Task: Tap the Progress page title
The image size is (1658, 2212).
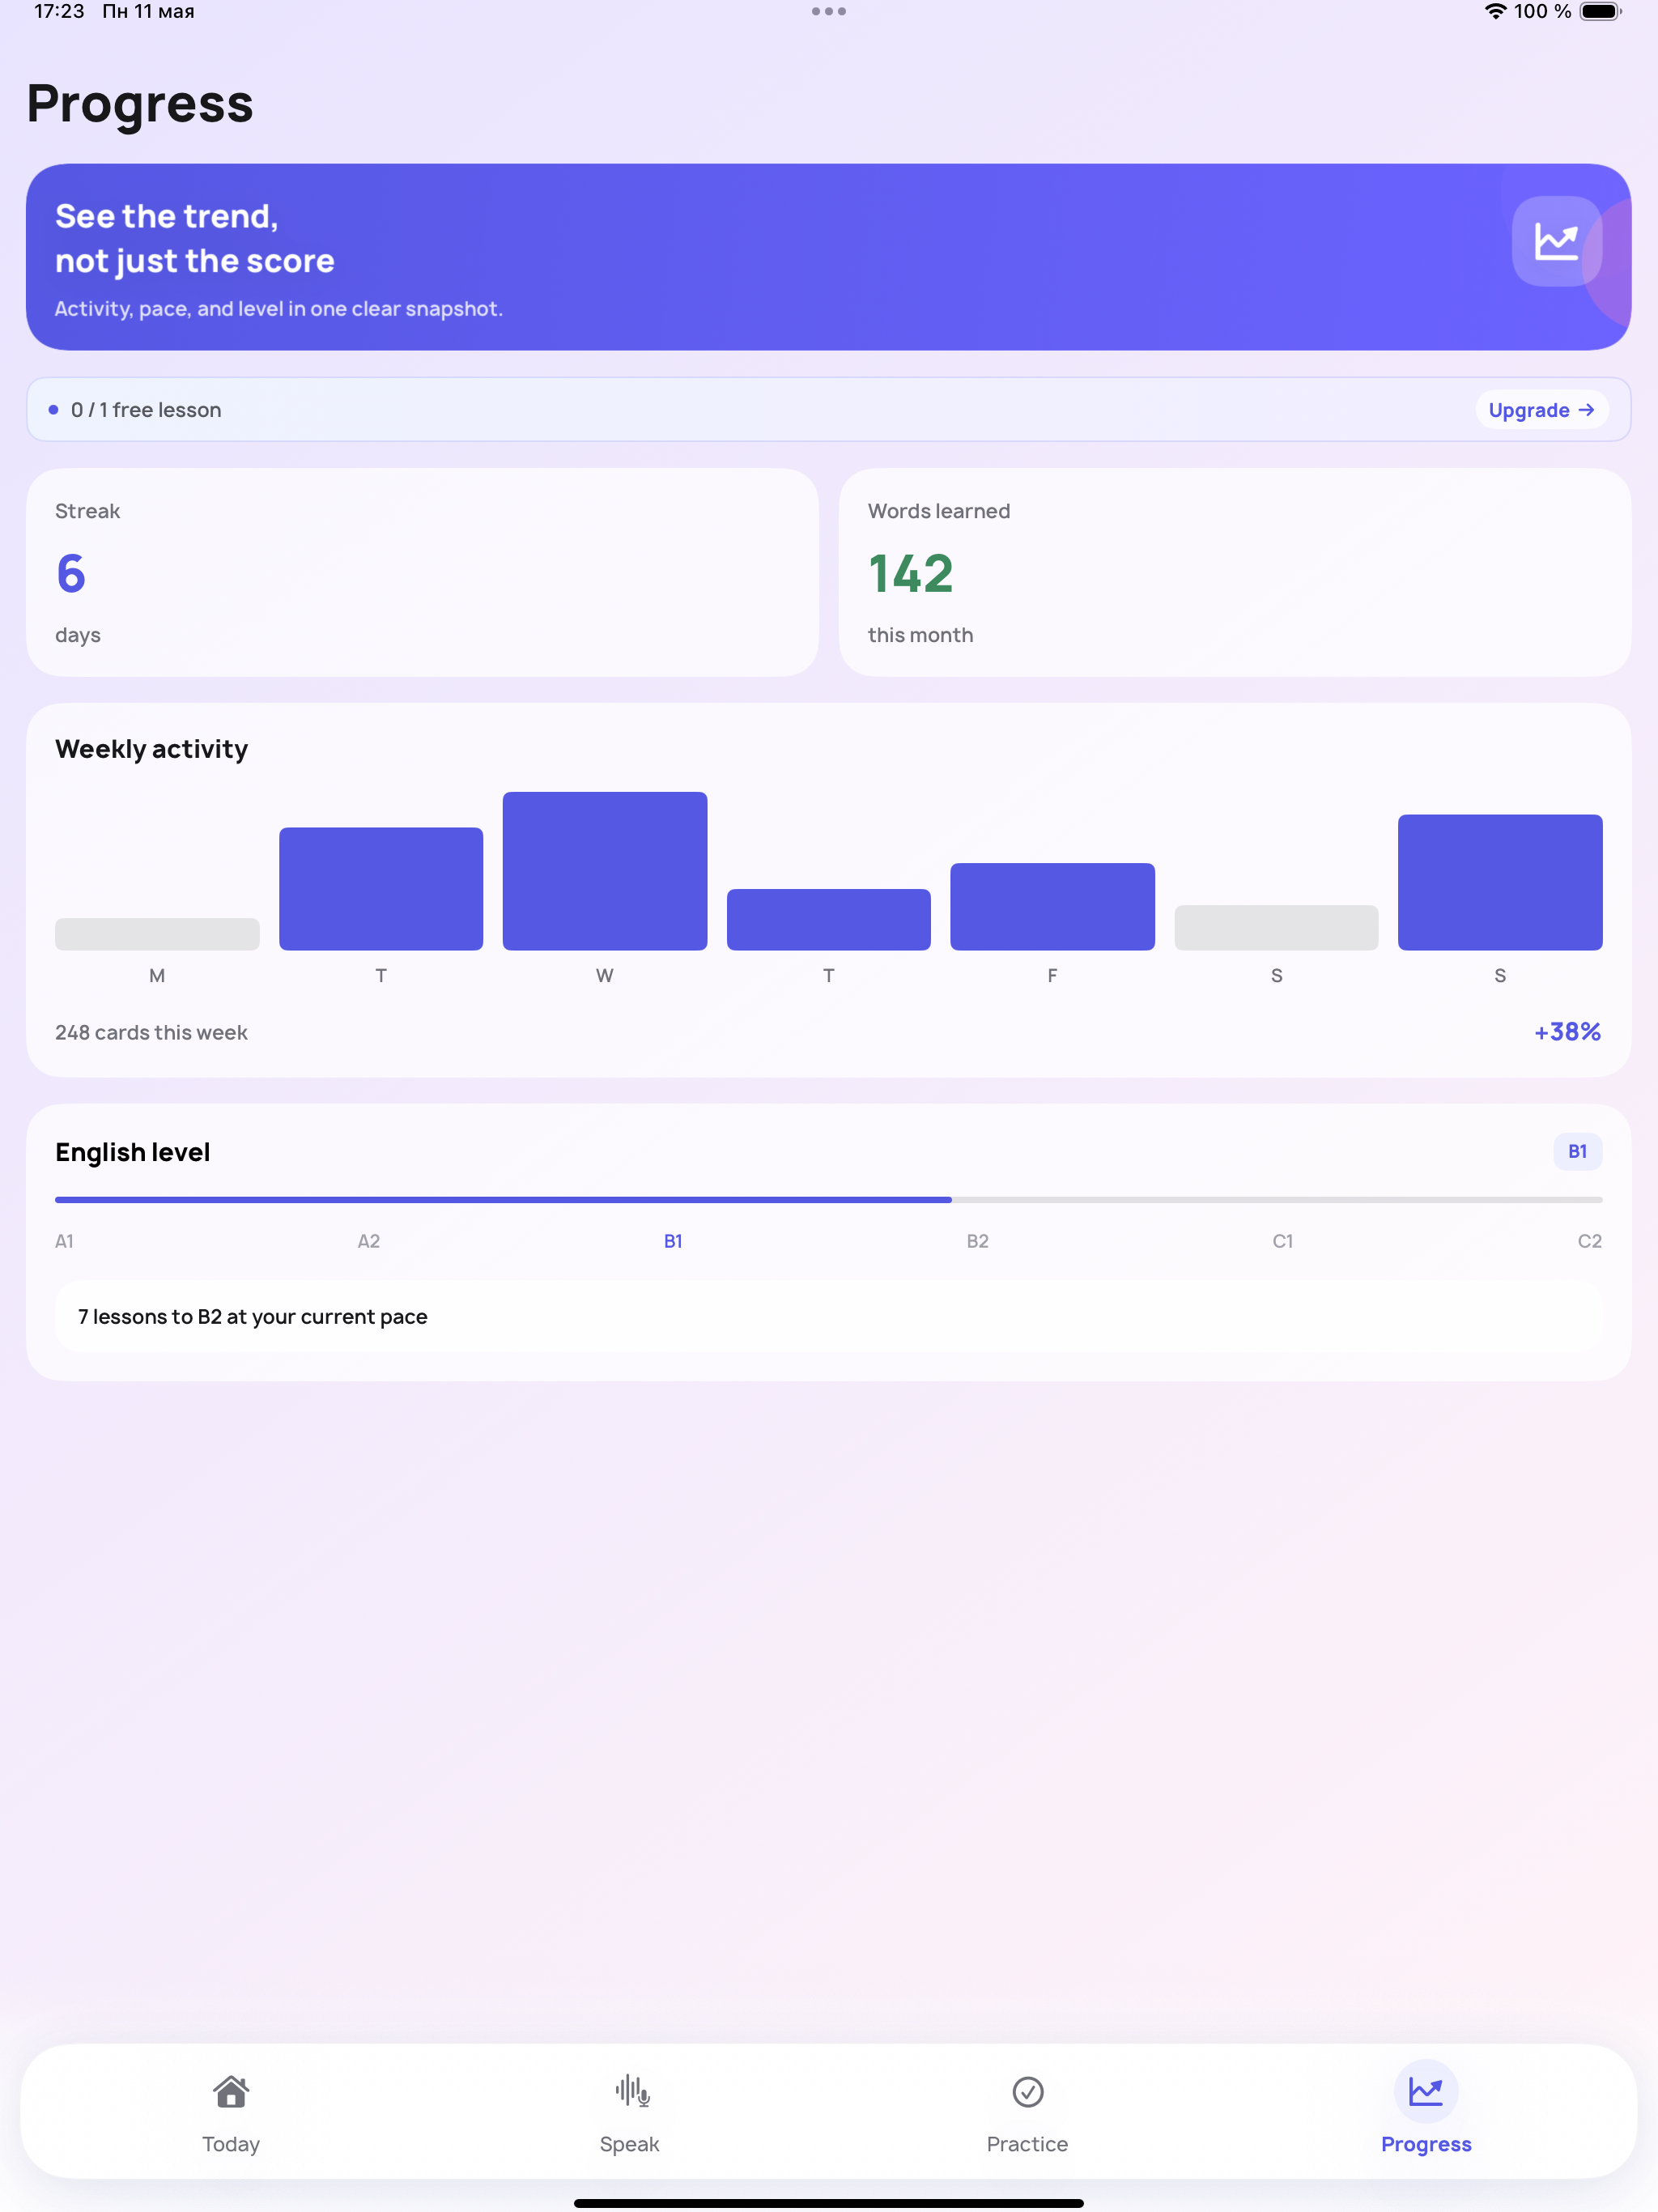Action: pyautogui.click(x=140, y=104)
